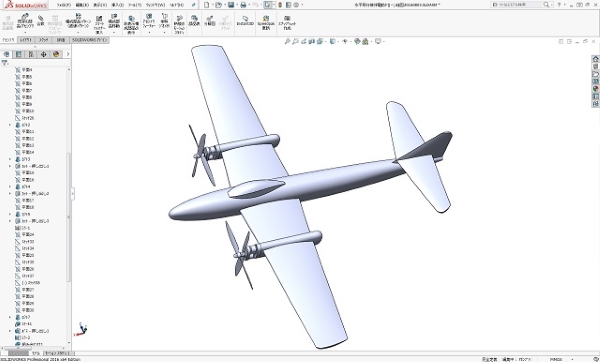Image resolution: width=600 pixels, height=362 pixels.
Task: Click the Zoom to Fit magnifier icon
Action: [287, 41]
